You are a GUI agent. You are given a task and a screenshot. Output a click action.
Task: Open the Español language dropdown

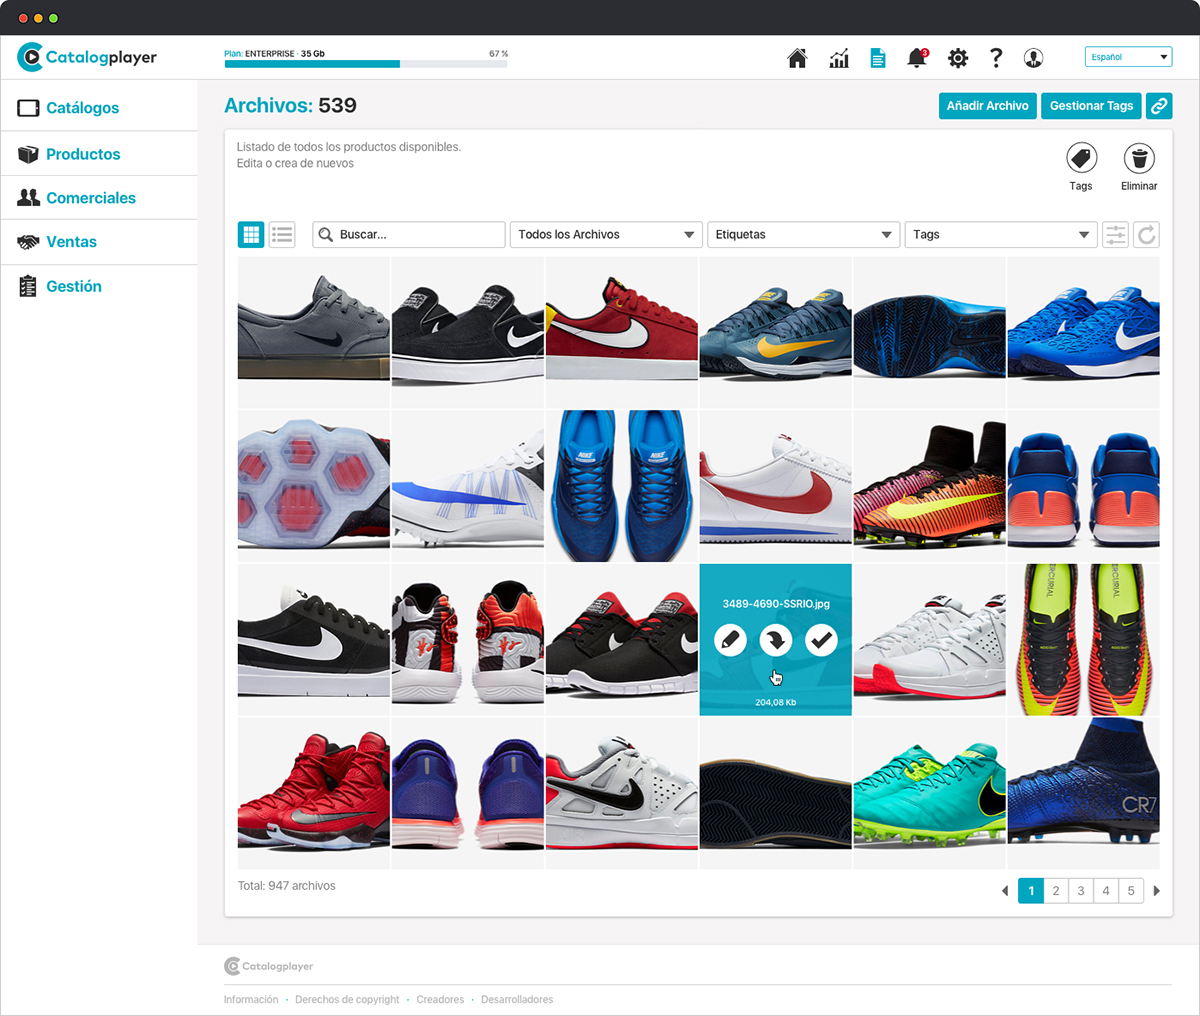[1128, 57]
